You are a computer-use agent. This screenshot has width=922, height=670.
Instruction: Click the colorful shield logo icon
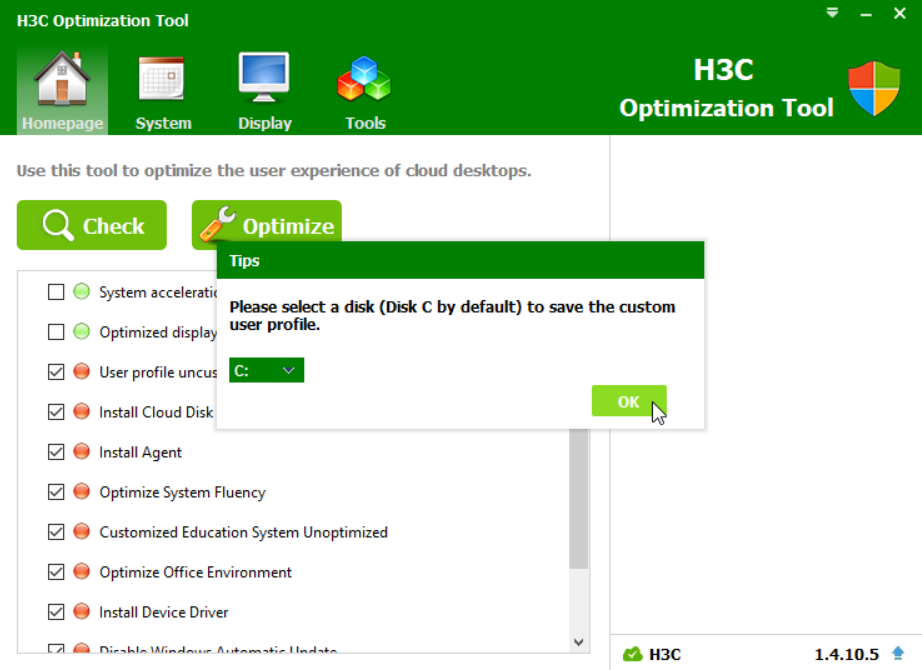click(x=874, y=88)
